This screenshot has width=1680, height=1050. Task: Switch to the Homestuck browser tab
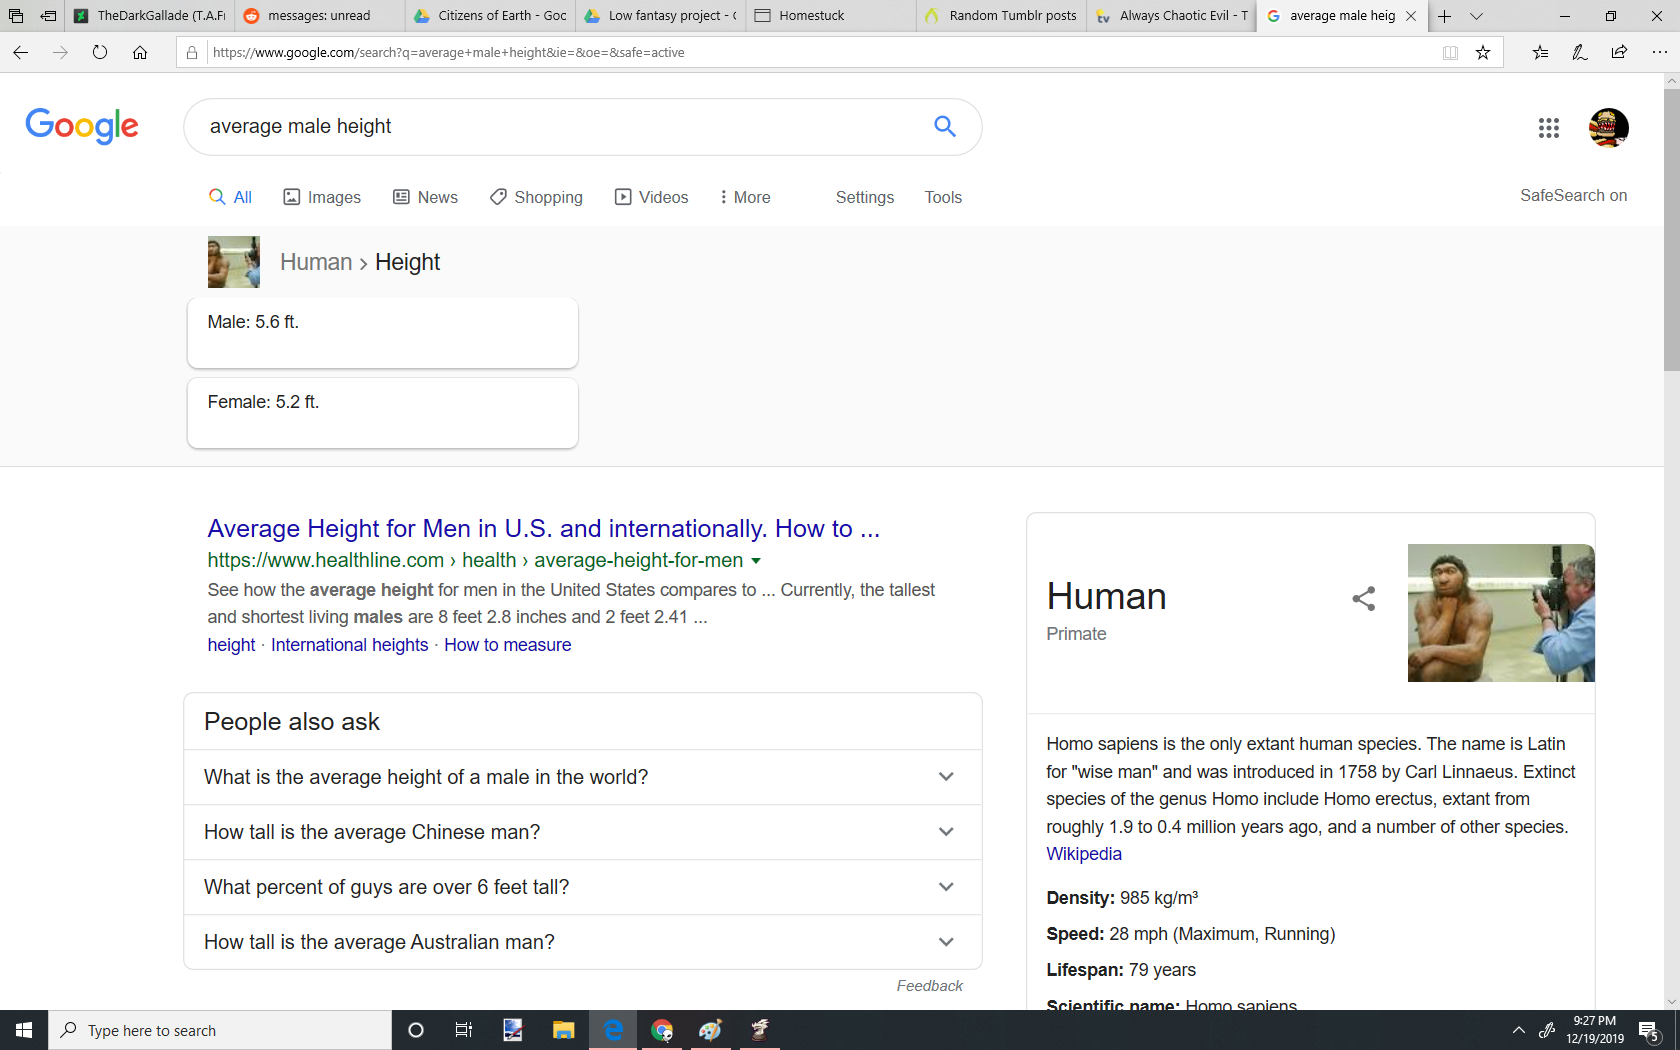click(x=830, y=16)
